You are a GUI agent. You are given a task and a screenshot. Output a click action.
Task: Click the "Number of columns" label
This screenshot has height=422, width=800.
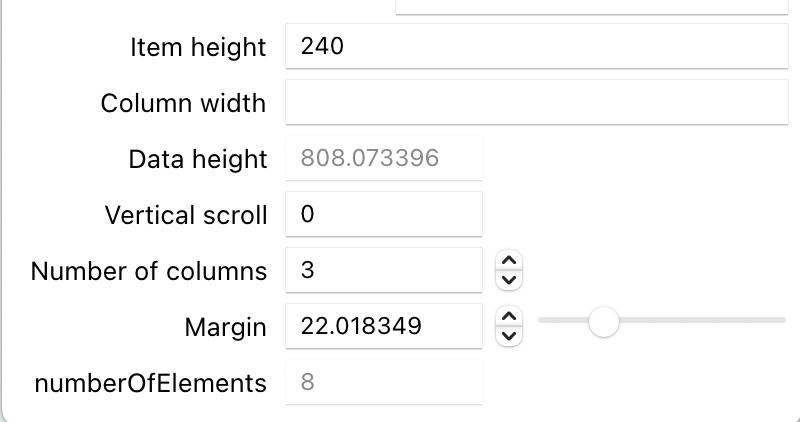(x=149, y=271)
